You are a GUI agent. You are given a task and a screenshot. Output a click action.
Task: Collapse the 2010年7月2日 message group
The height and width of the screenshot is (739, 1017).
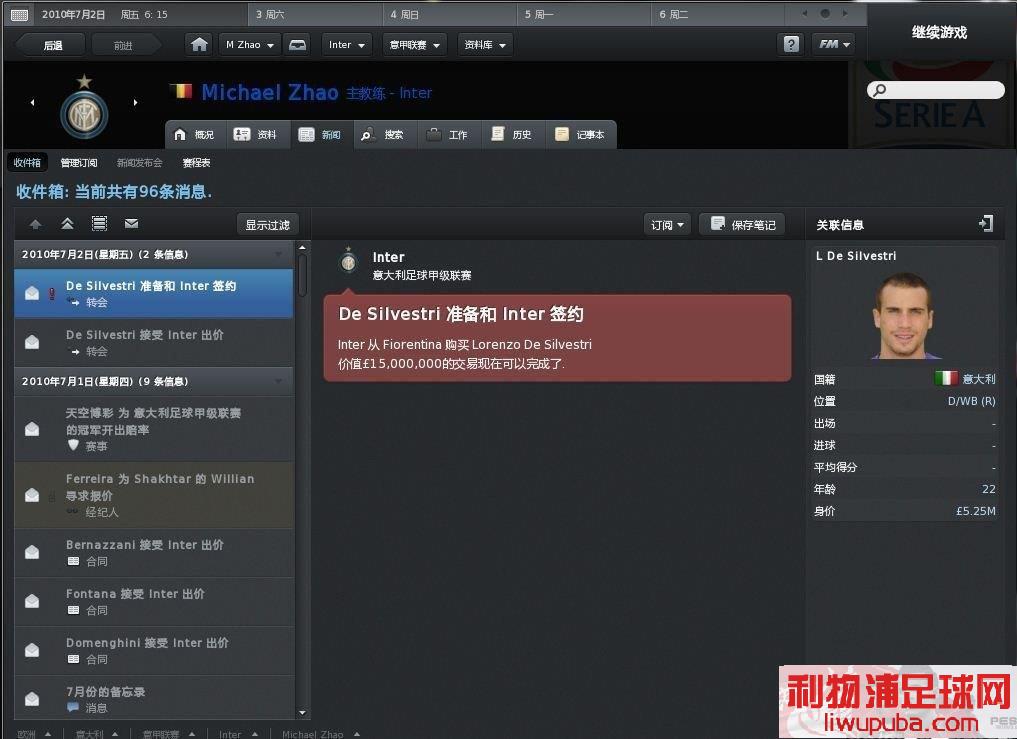coord(280,254)
